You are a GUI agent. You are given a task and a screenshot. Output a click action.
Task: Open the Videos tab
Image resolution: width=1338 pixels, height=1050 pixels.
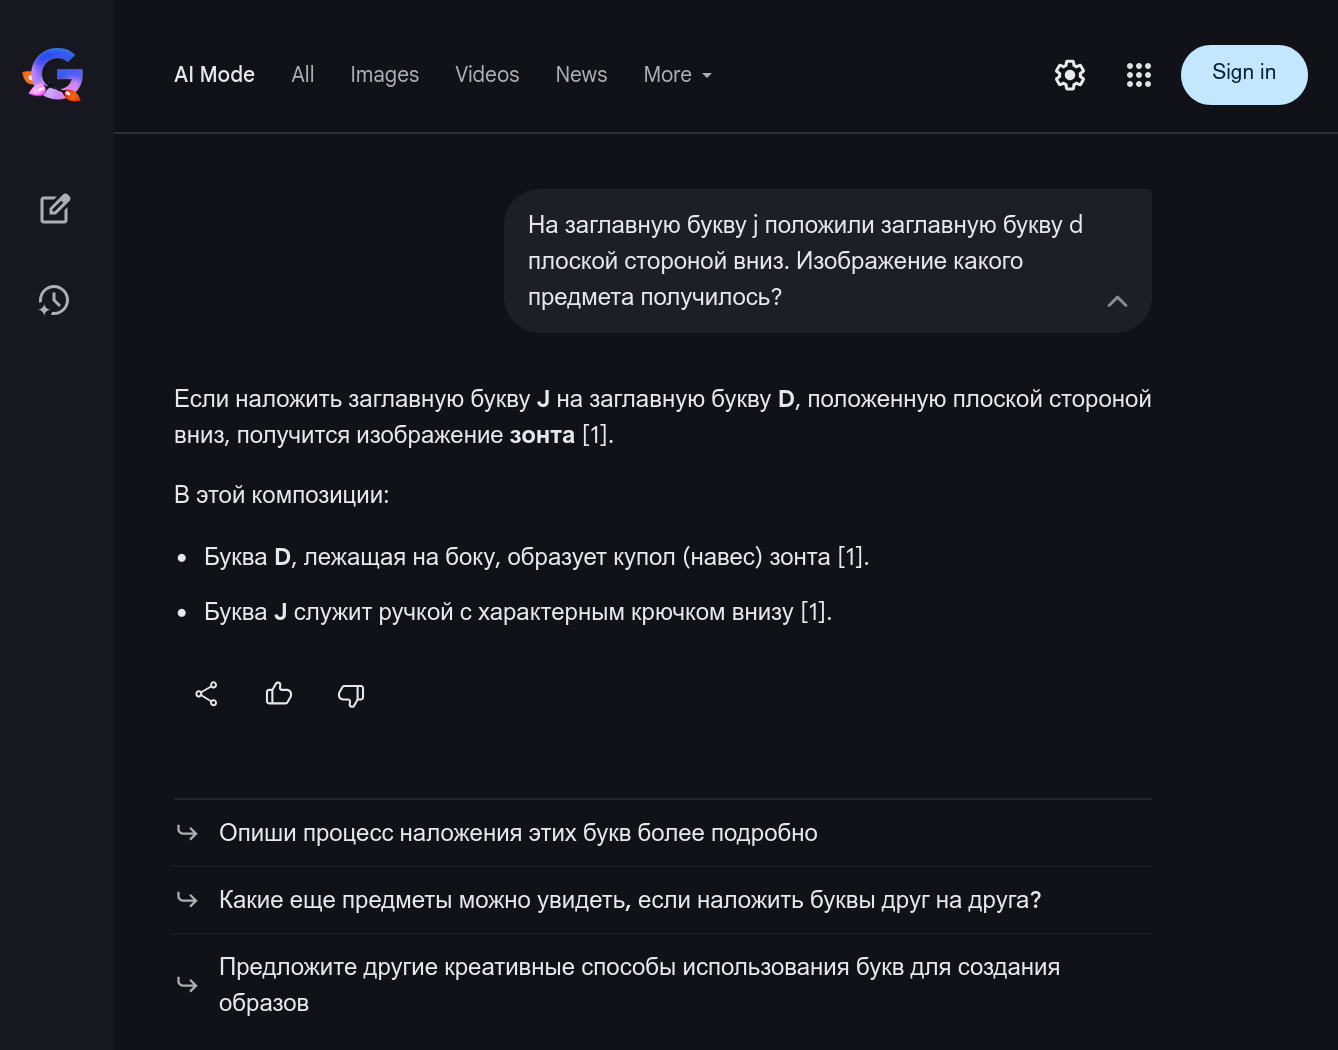487,75
